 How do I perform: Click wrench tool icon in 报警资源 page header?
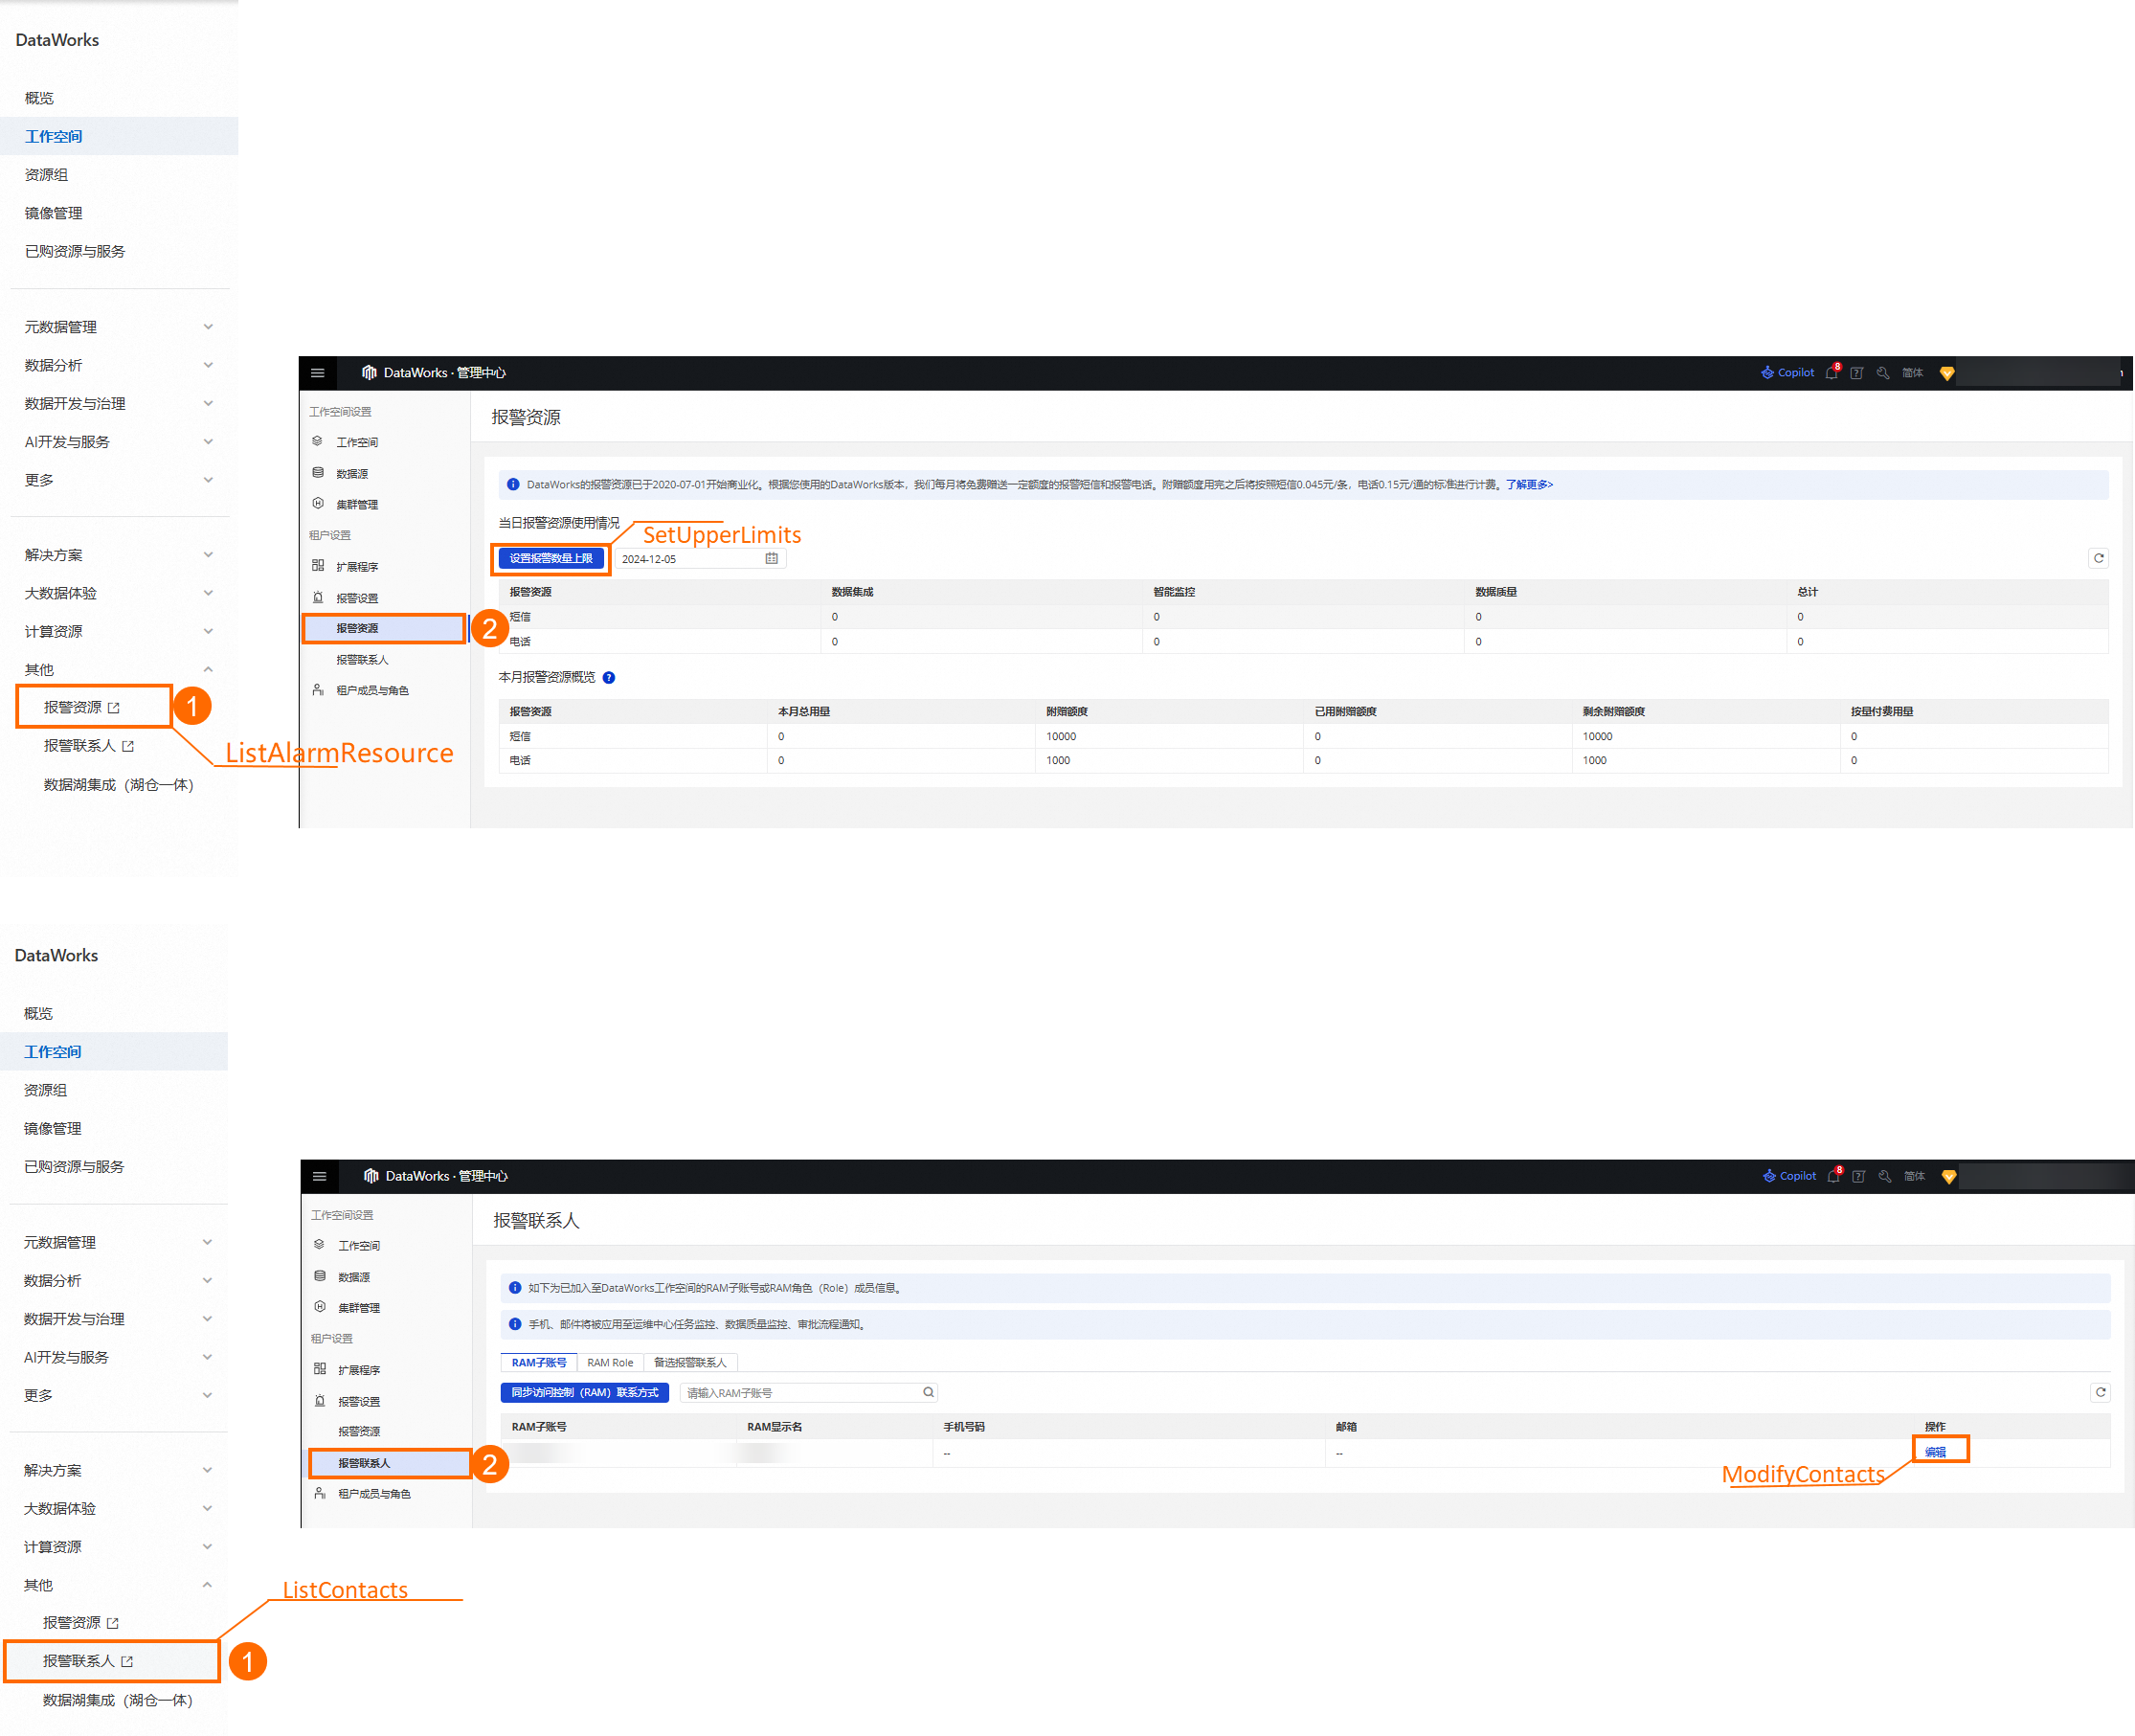(1882, 373)
